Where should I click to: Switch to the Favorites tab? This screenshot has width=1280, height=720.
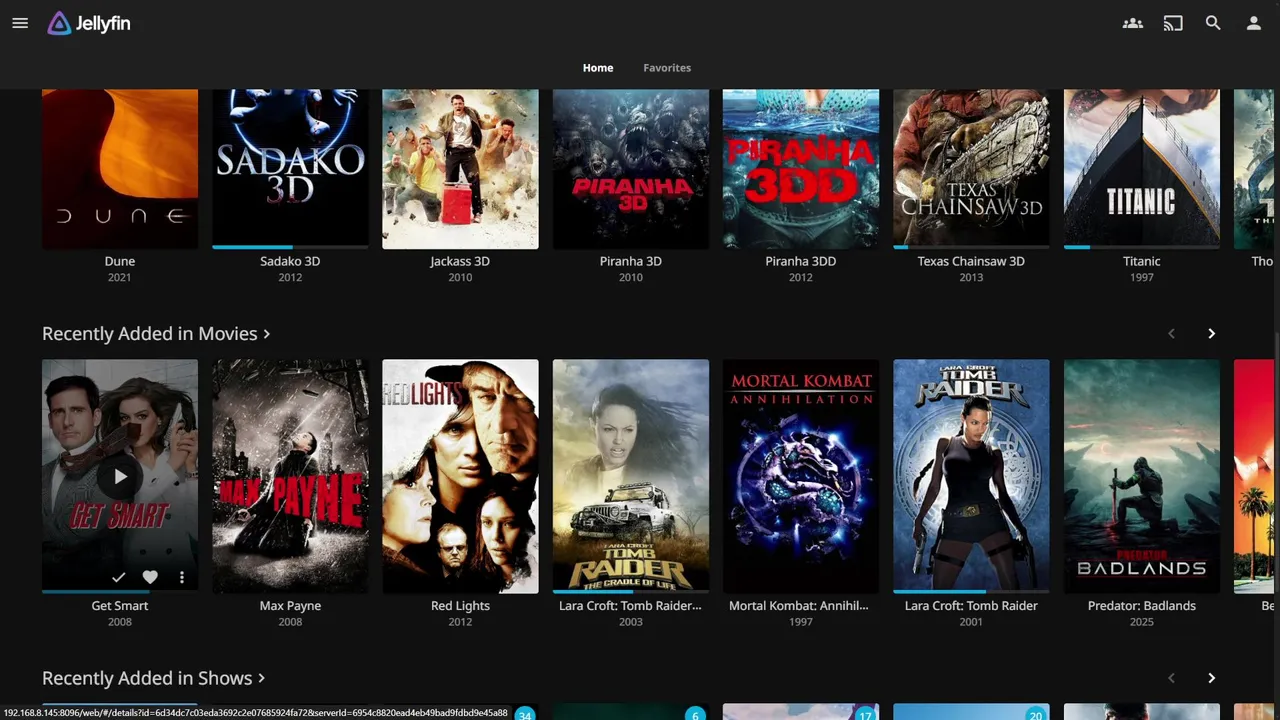click(x=667, y=68)
